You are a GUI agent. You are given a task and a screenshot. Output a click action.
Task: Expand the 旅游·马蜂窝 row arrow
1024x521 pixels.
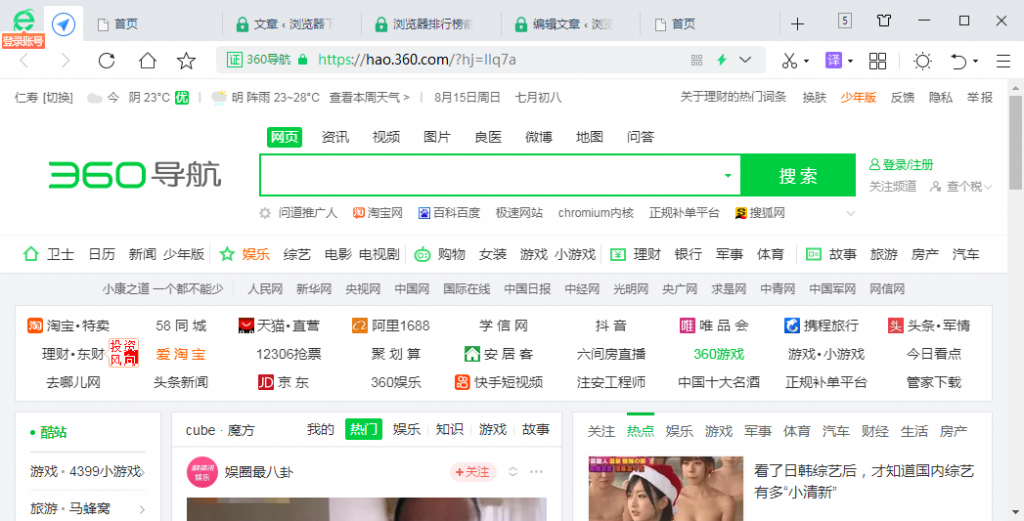[x=142, y=510]
